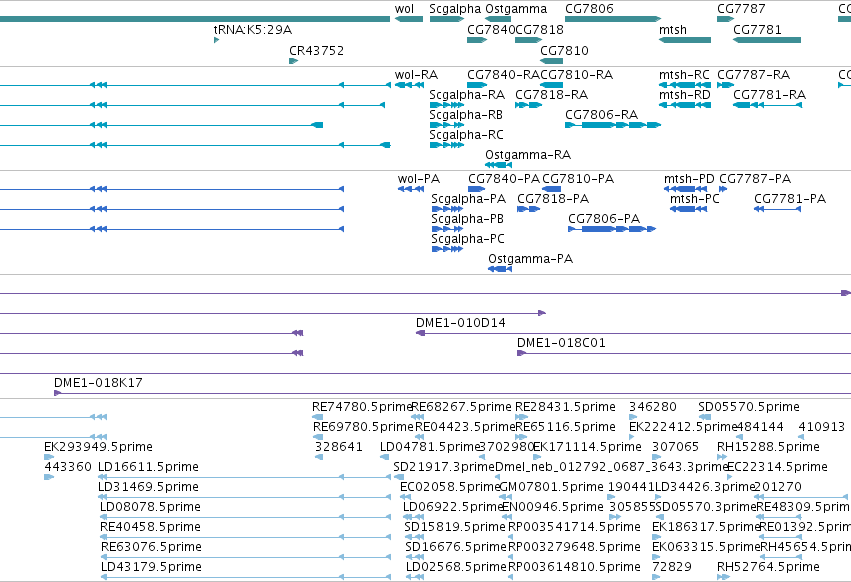Click the CG7810-RA transcript label
This screenshot has width=851, height=582.
tap(576, 75)
